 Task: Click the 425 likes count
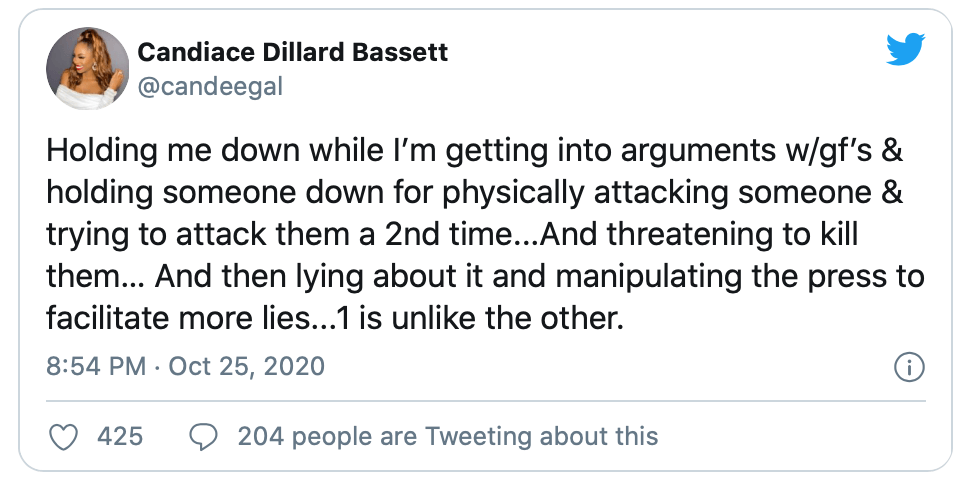(120, 437)
